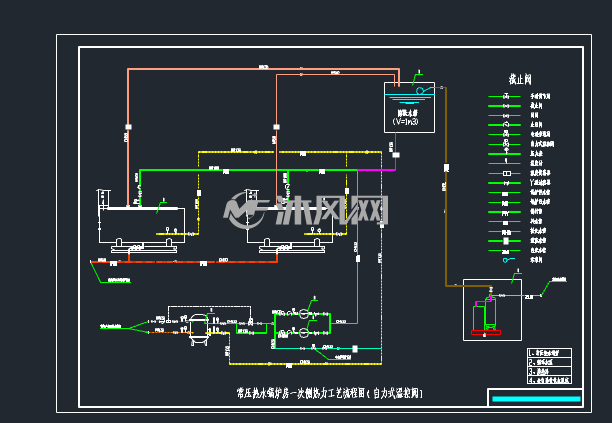Select the brown pipe running down from expansion tank

[446, 187]
